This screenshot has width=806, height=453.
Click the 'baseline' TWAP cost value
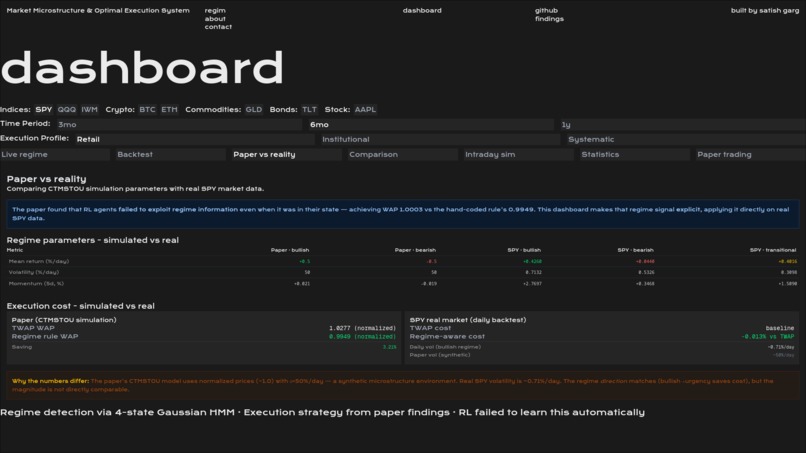[x=780, y=328]
